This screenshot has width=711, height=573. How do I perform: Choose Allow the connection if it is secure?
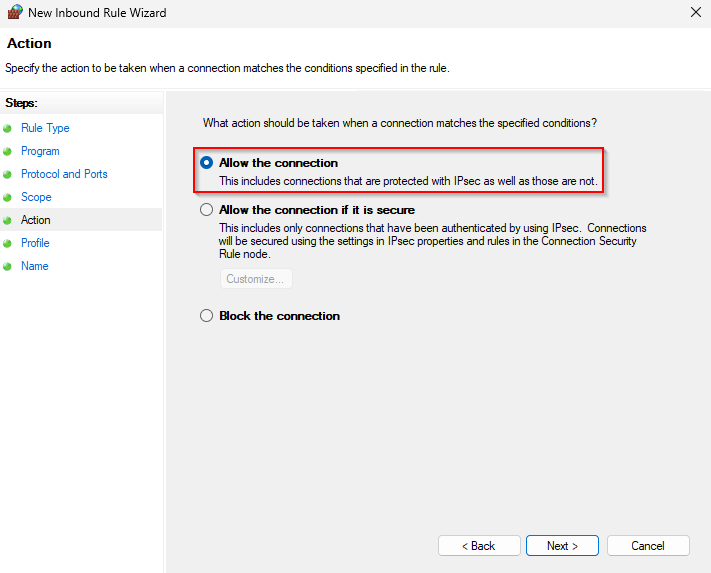(x=207, y=210)
